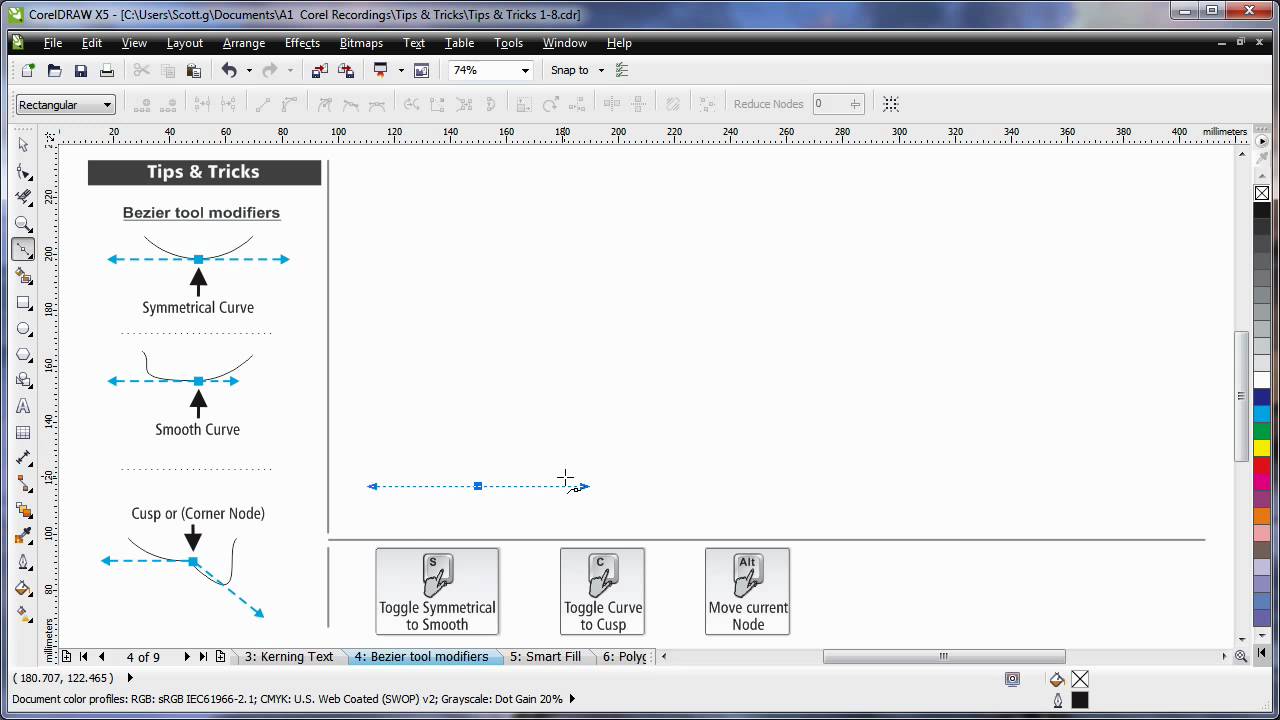Click the Application Launcher icon

click(381, 70)
